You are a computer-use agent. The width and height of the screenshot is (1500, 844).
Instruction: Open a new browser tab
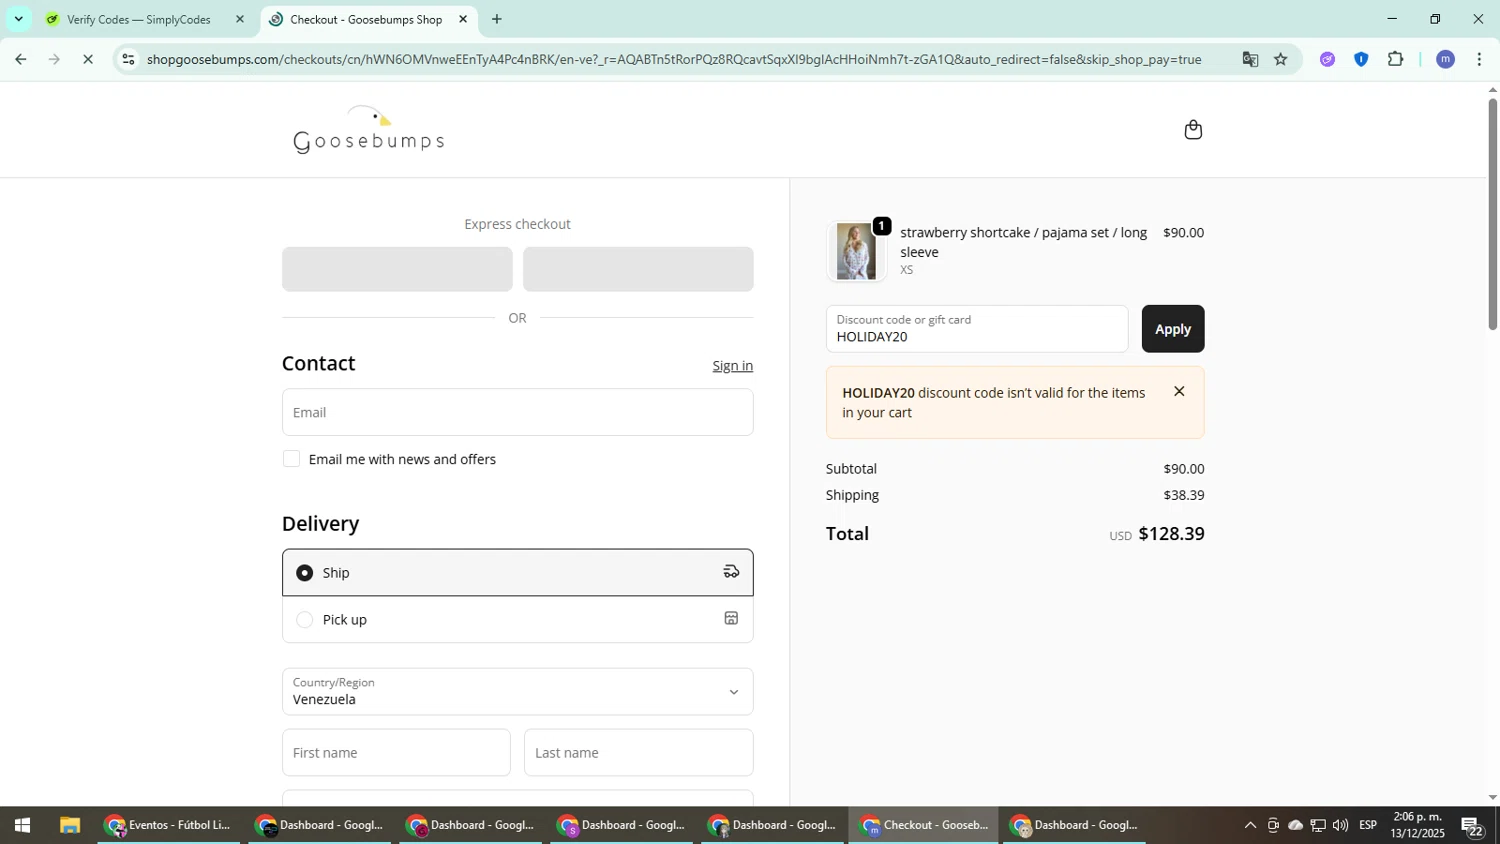[497, 19]
